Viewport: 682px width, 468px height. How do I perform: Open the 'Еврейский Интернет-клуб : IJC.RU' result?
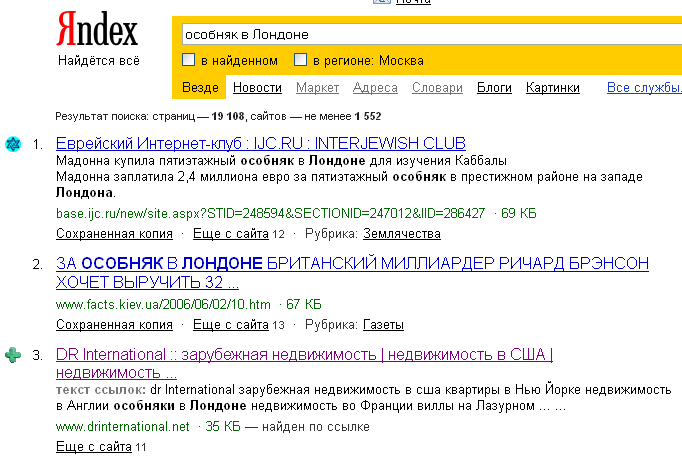click(x=261, y=143)
